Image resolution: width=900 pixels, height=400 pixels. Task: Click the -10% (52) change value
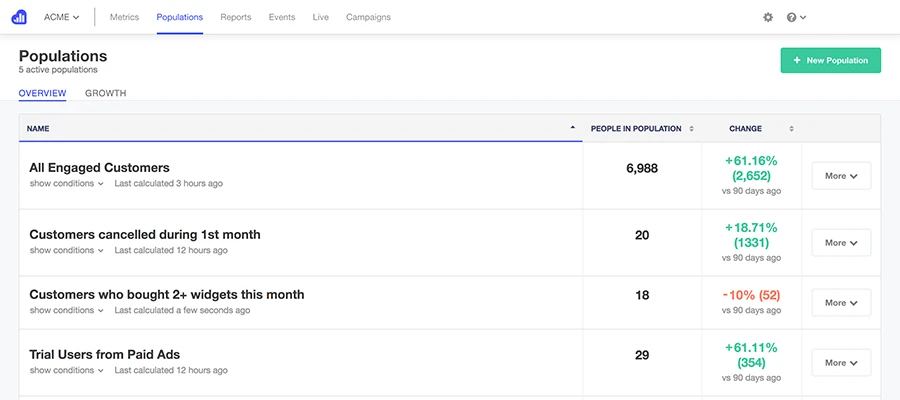[751, 295]
